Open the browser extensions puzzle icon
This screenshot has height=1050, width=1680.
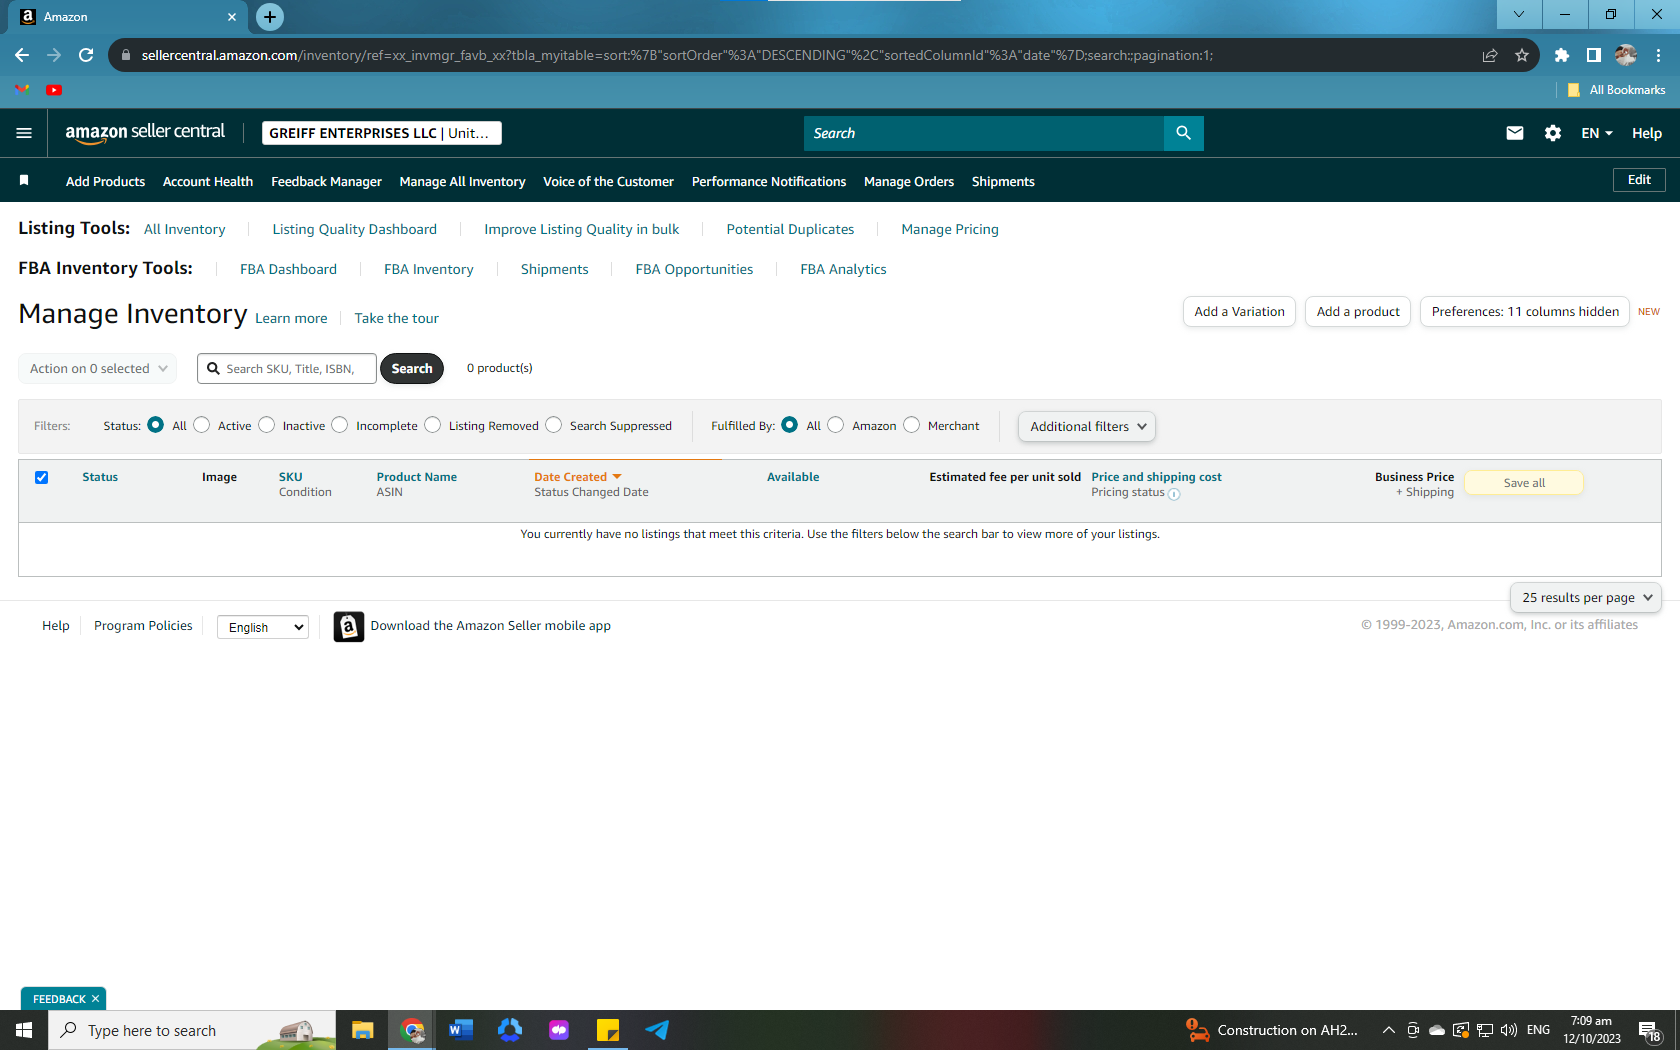(1562, 55)
